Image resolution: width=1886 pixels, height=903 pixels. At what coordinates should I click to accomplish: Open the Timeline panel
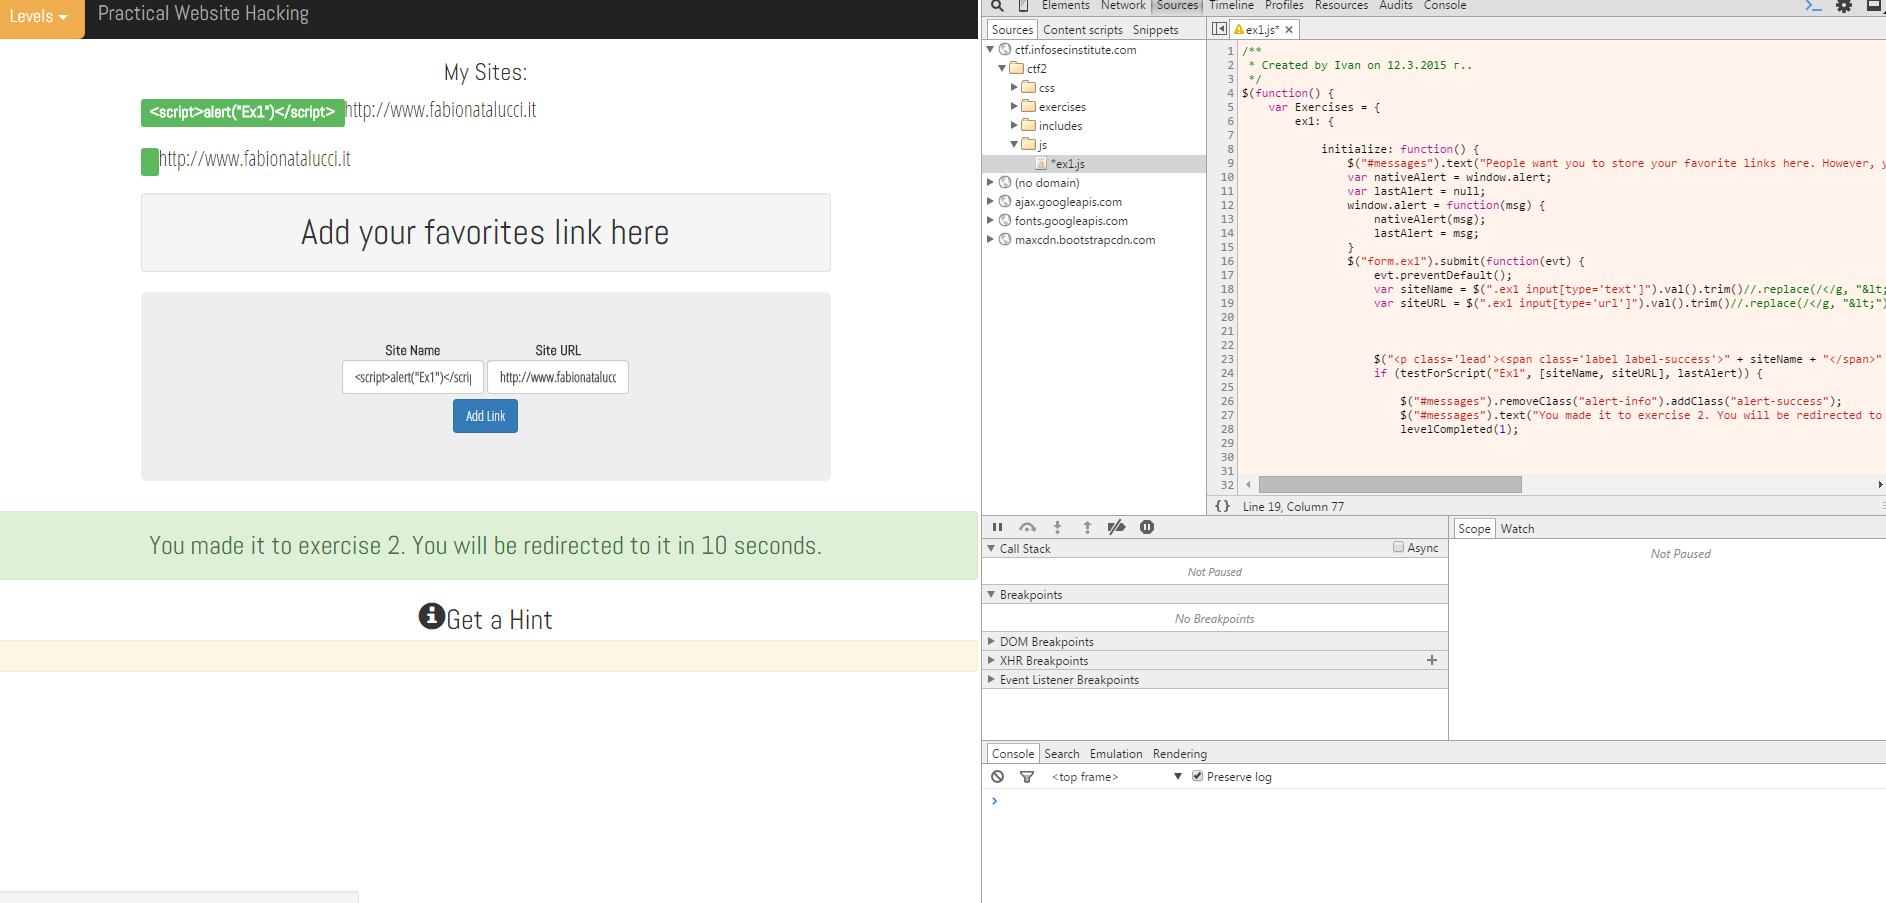pyautogui.click(x=1231, y=6)
